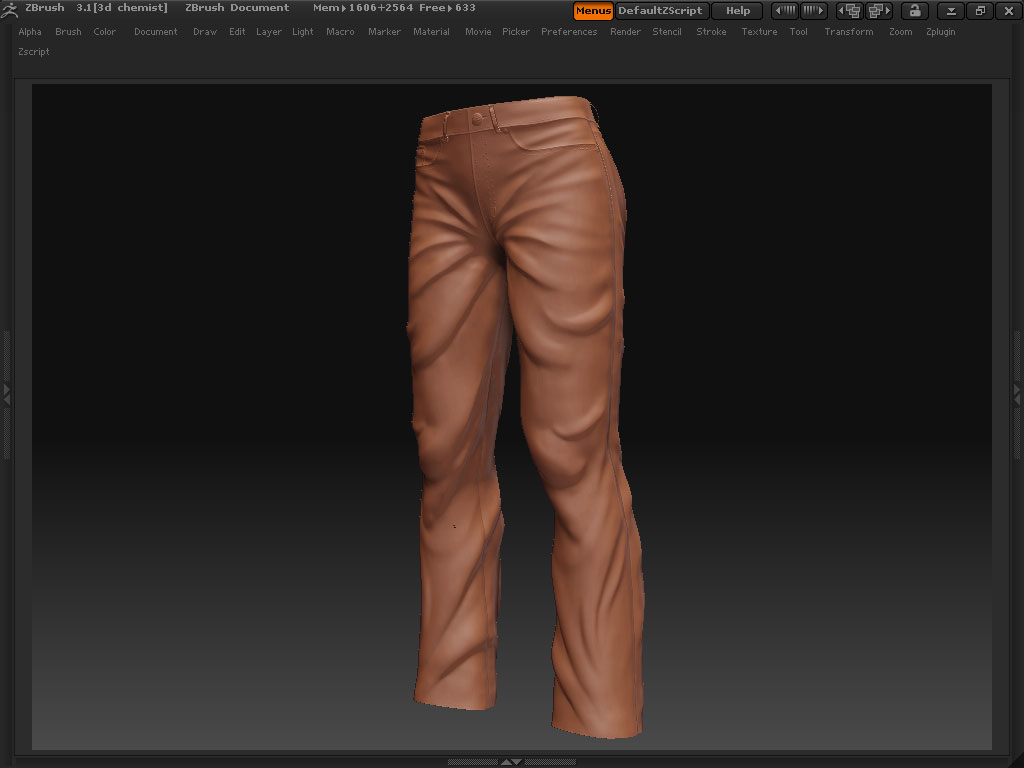Viewport: 1024px width, 768px height.
Task: Toggle the Menus visibility button
Action: pyautogui.click(x=593, y=10)
